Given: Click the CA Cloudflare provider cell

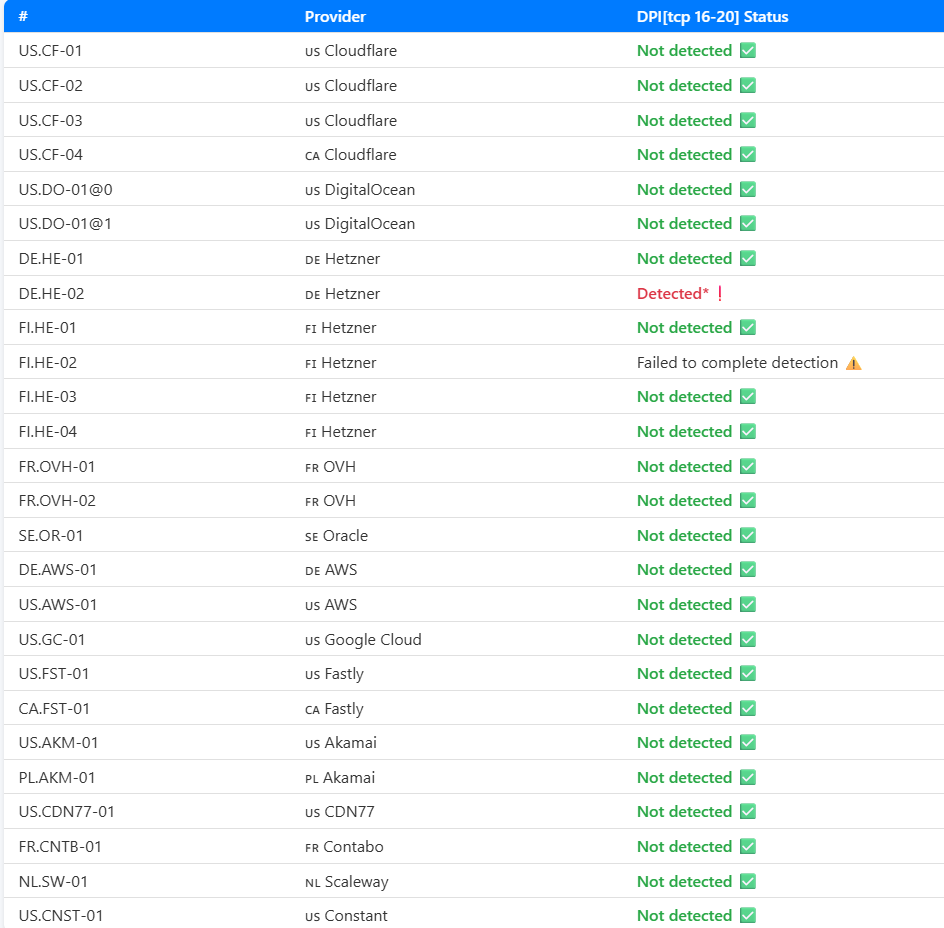Looking at the screenshot, I should coord(350,155).
